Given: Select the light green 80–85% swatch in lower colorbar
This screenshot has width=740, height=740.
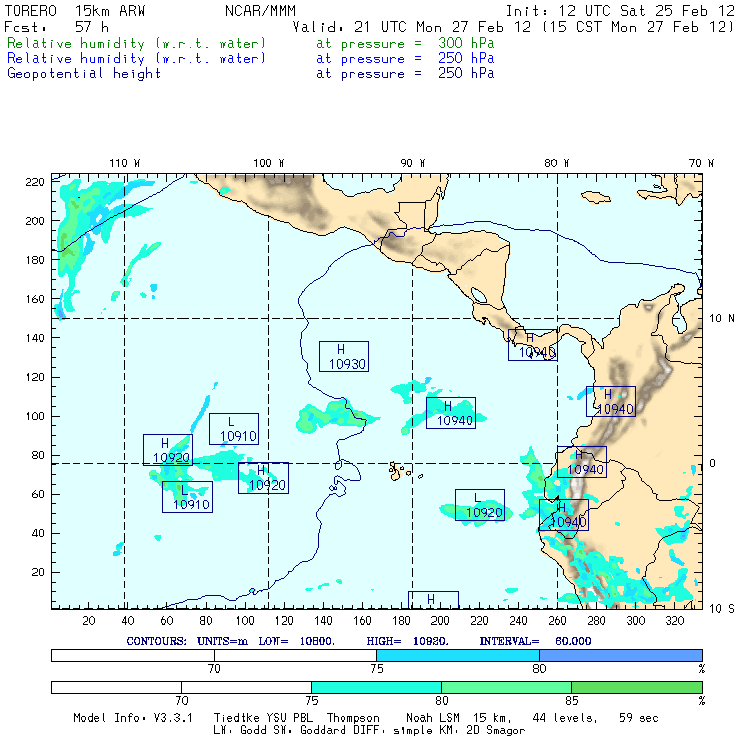Looking at the screenshot, I should 506,687.
